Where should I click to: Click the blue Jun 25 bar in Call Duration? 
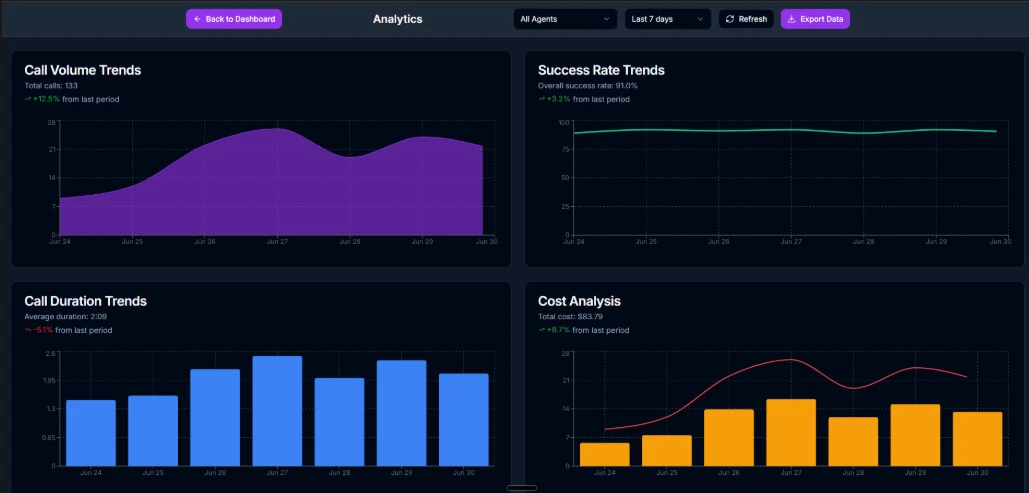(153, 431)
